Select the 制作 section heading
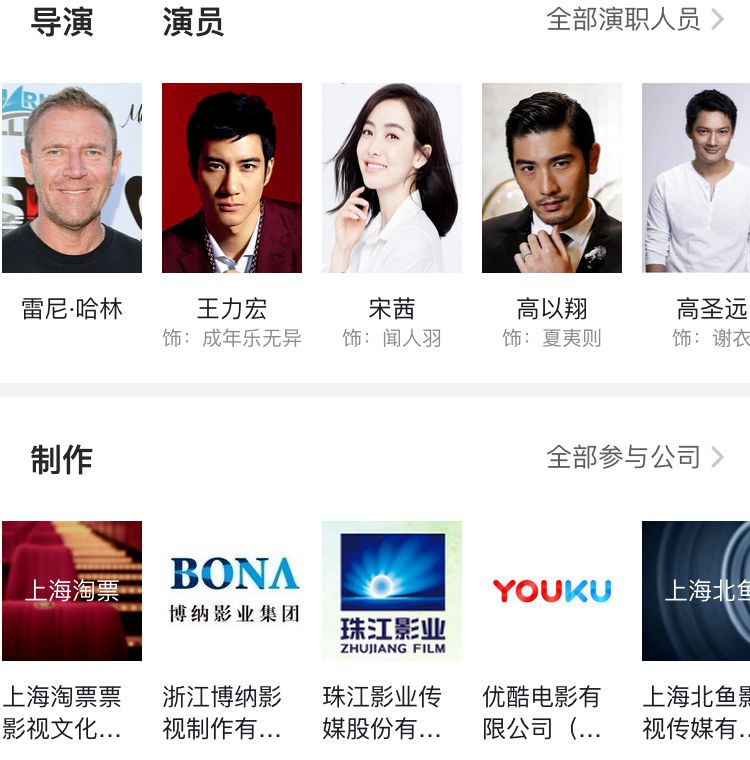Viewport: 750px width, 760px height. click(x=62, y=459)
